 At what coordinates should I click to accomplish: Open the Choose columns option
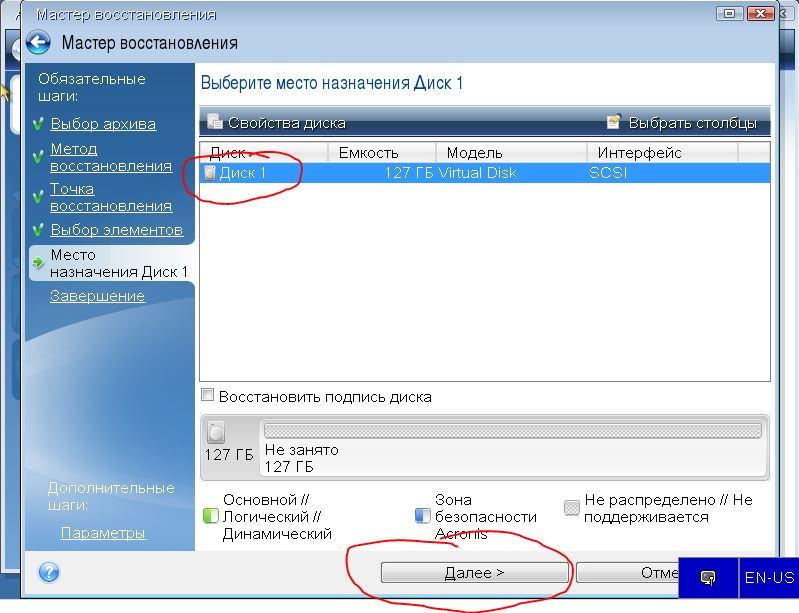(x=682, y=123)
